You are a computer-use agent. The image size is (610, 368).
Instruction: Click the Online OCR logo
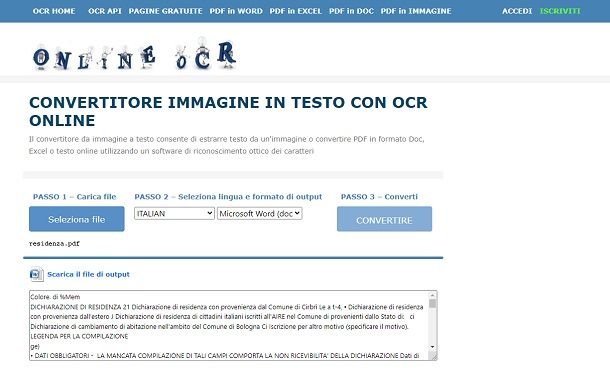click(134, 55)
